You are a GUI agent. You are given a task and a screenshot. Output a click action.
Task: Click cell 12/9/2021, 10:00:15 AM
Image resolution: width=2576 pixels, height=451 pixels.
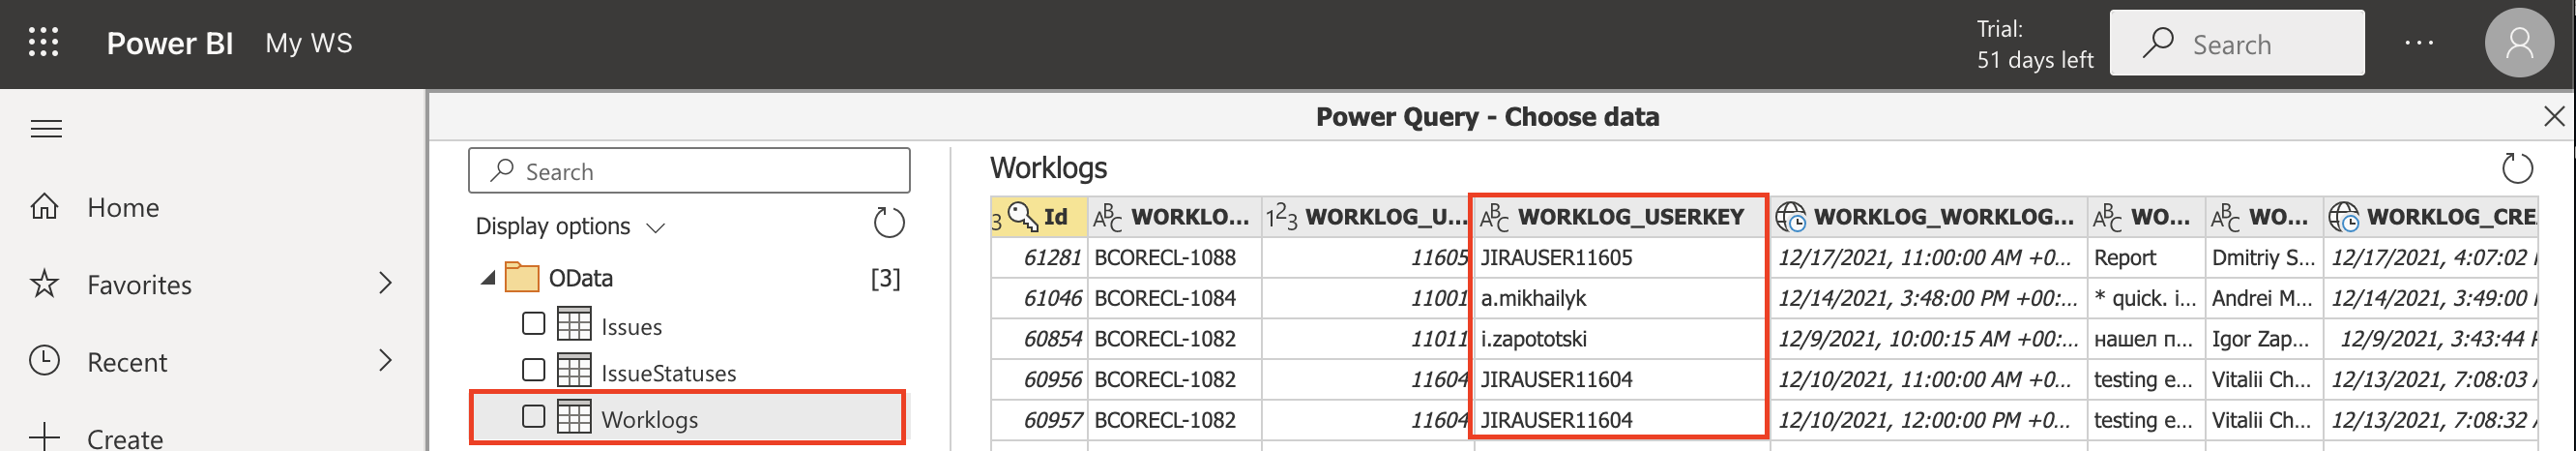1929,339
